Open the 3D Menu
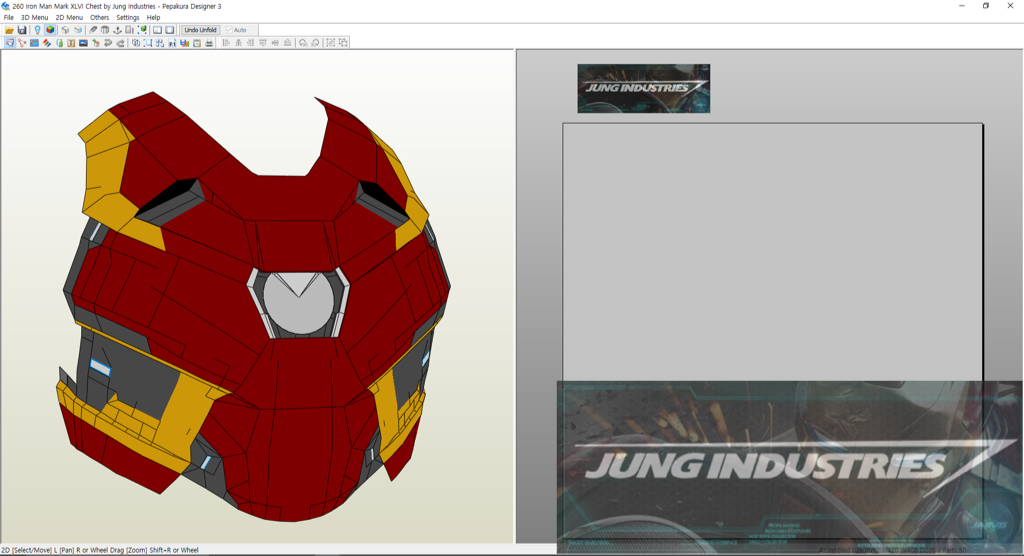Image resolution: width=1024 pixels, height=556 pixels. tap(34, 18)
